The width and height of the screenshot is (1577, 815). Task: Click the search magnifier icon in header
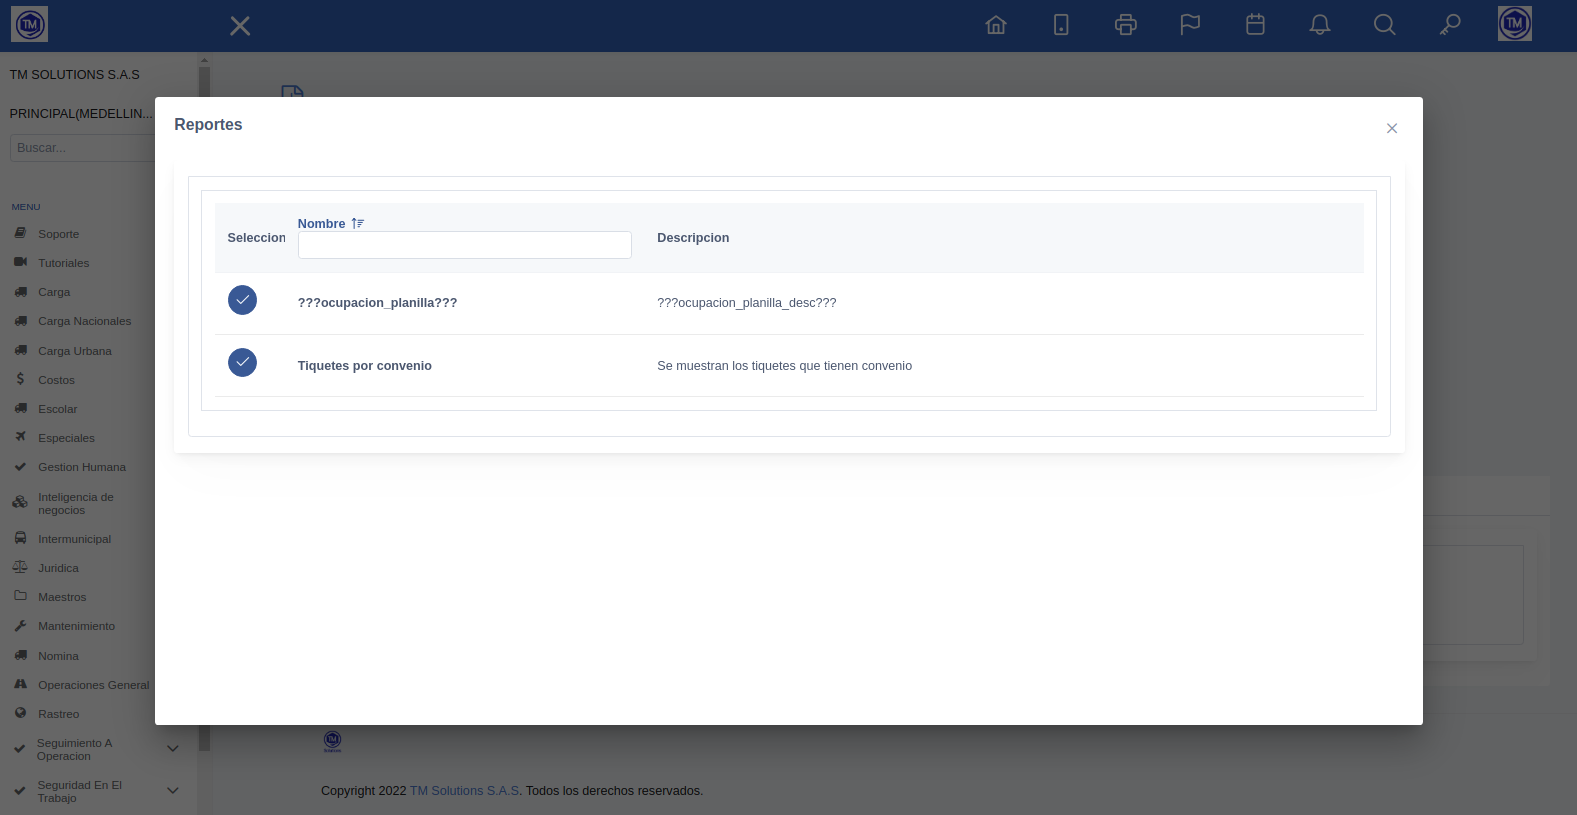click(x=1384, y=25)
